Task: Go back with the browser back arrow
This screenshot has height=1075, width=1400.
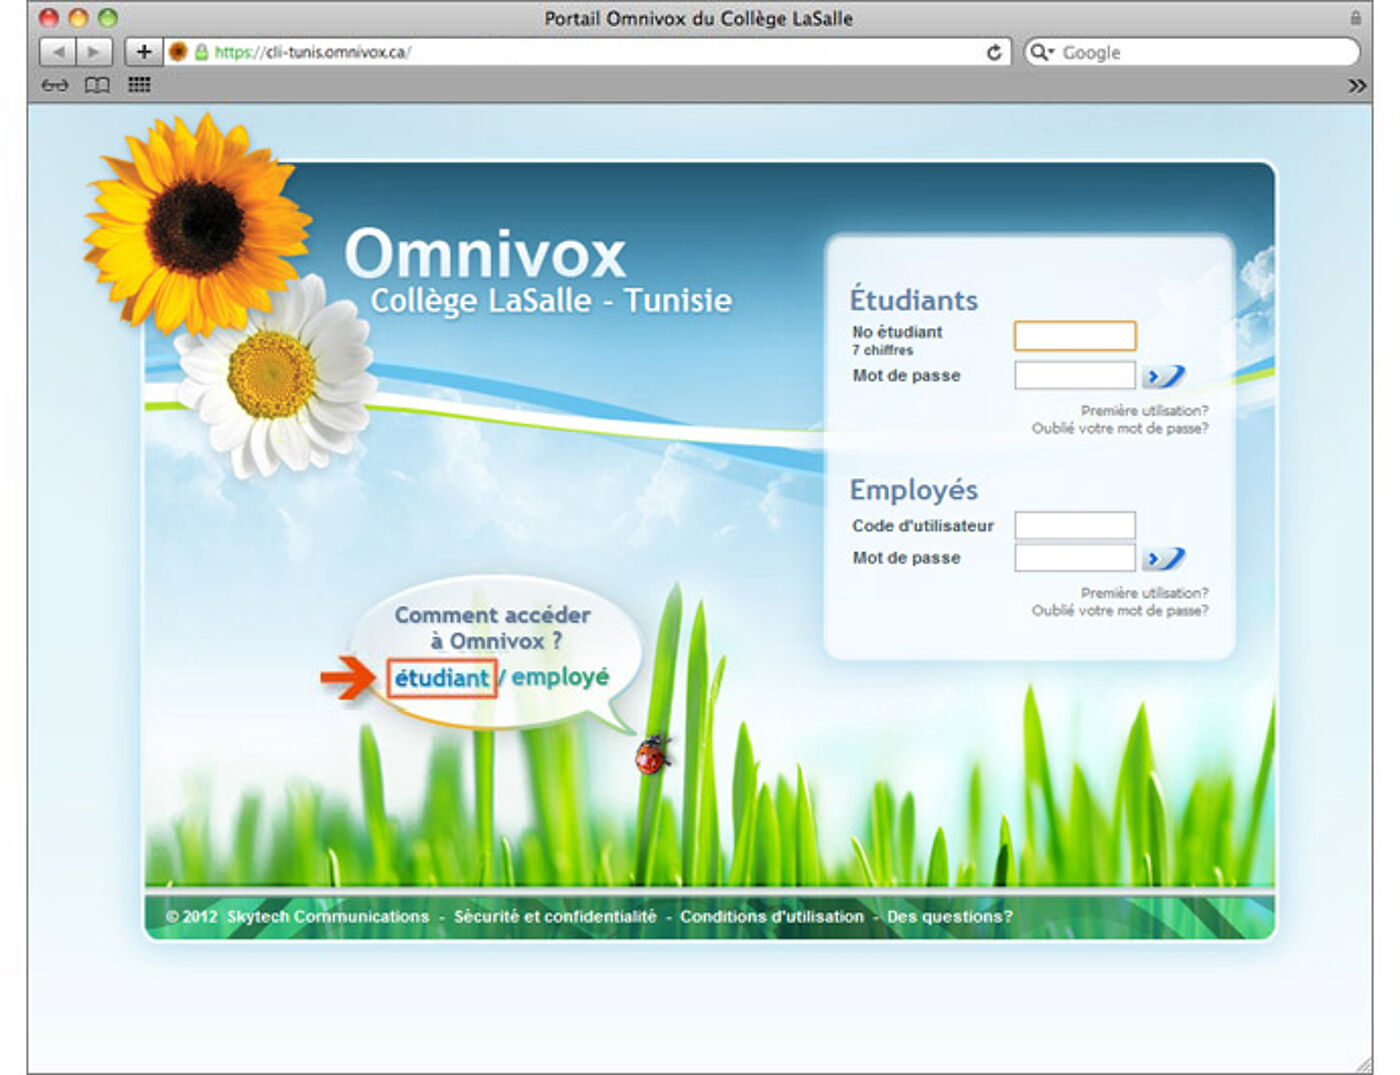Action: click(x=58, y=52)
